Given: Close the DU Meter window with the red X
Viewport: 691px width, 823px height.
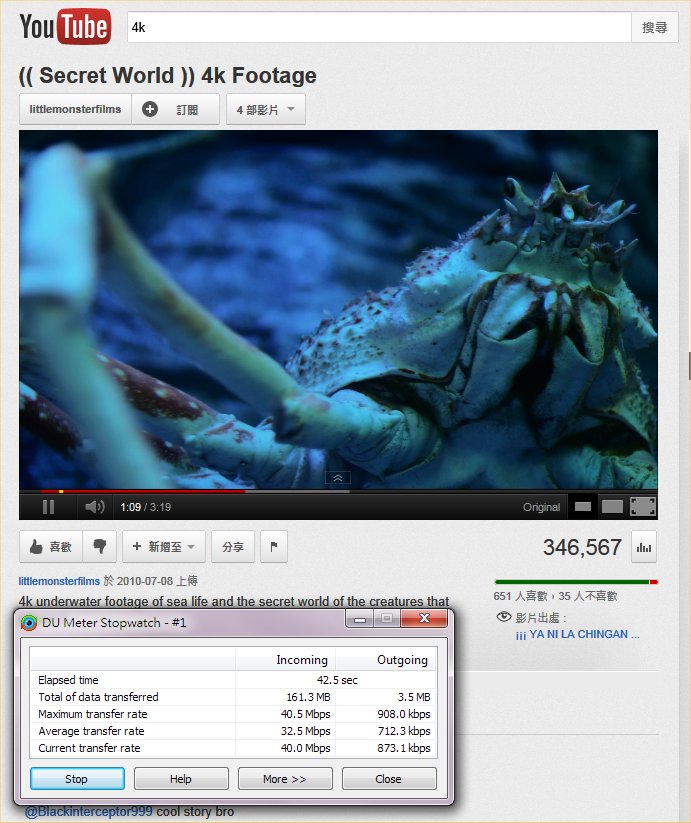Looking at the screenshot, I should [424, 619].
